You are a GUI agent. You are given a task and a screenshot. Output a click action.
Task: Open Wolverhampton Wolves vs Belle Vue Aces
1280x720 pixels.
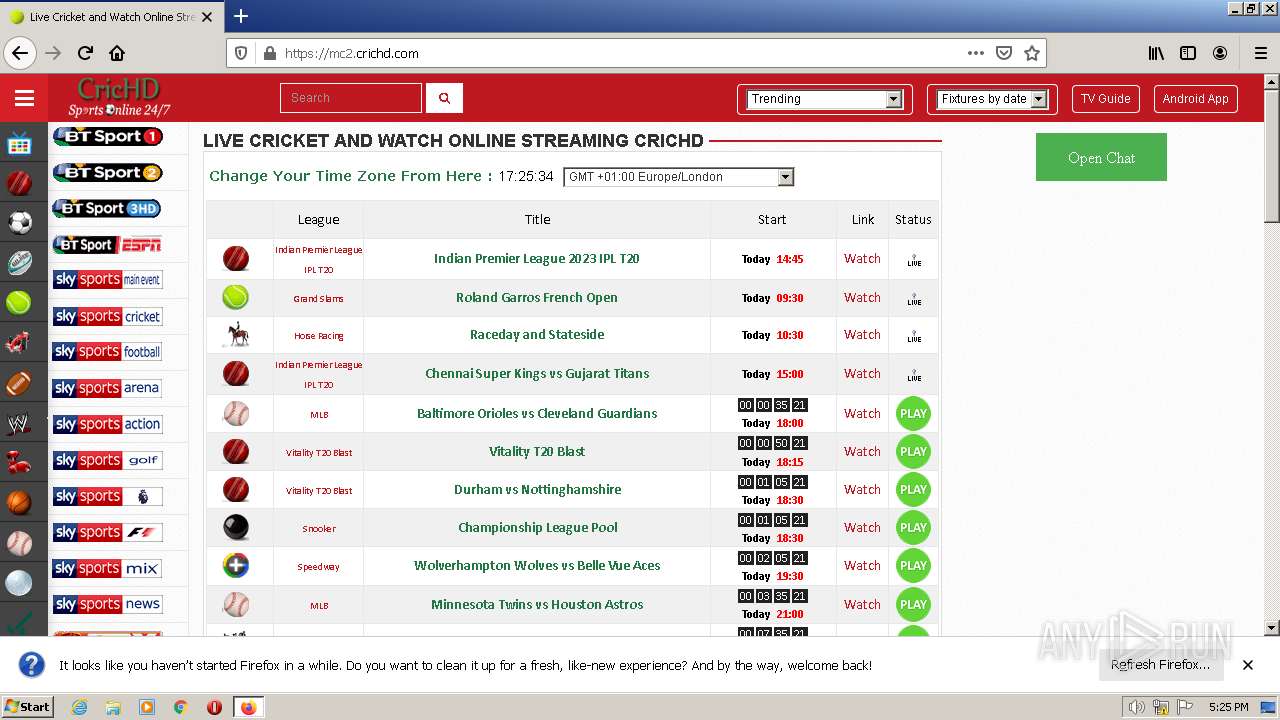[537, 565]
